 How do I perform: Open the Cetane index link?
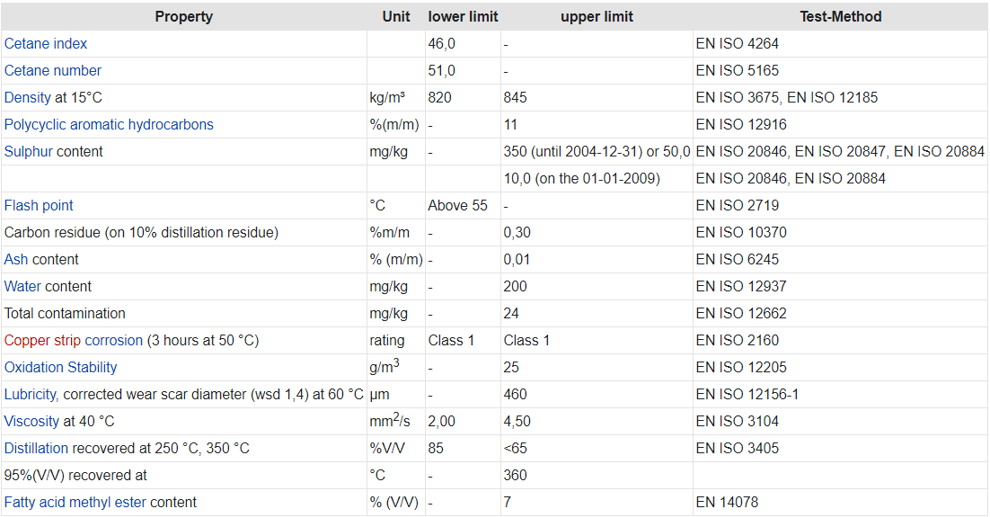coord(45,44)
